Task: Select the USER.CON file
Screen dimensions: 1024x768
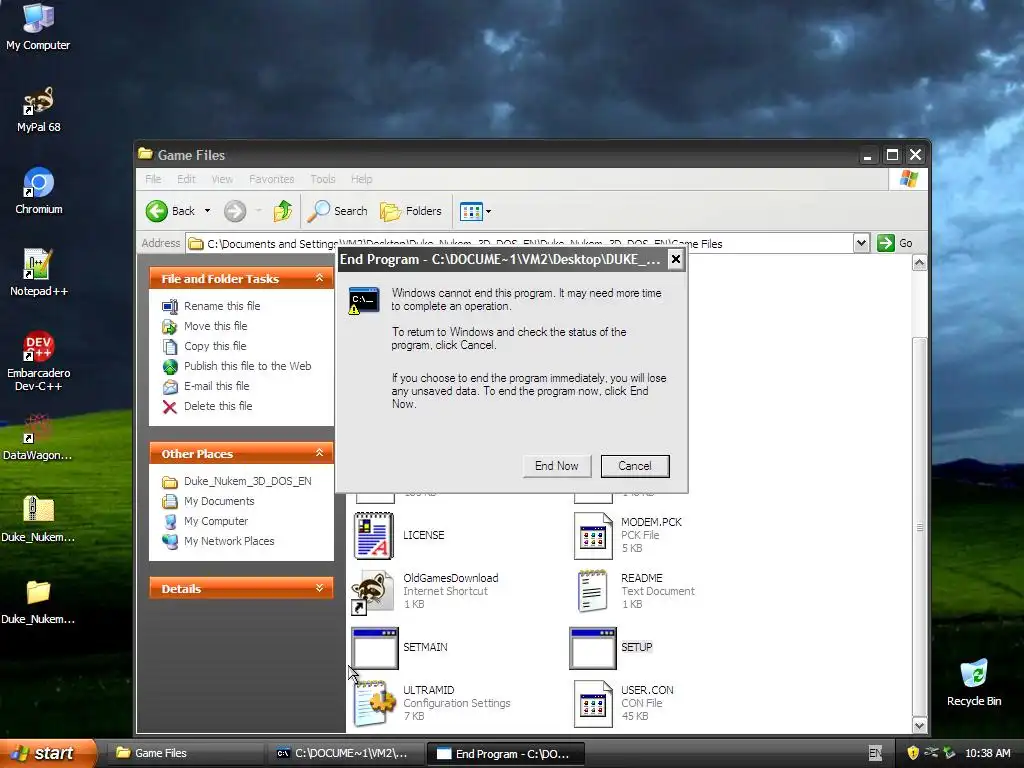Action: point(593,703)
